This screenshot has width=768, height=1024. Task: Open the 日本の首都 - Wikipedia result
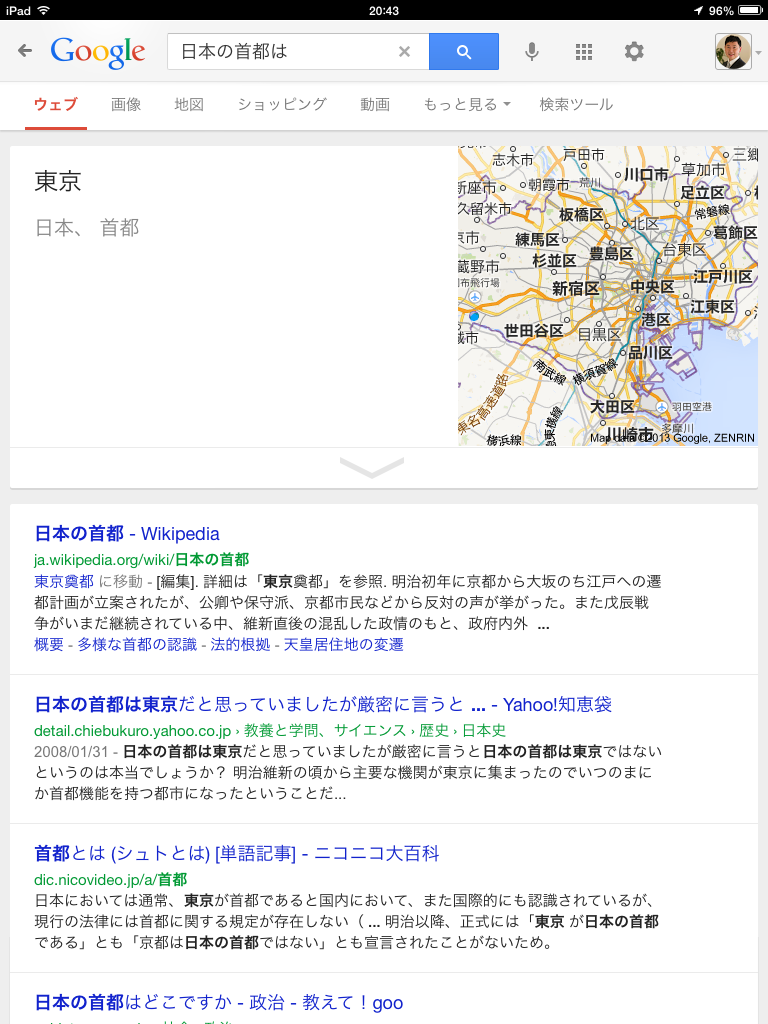point(127,534)
